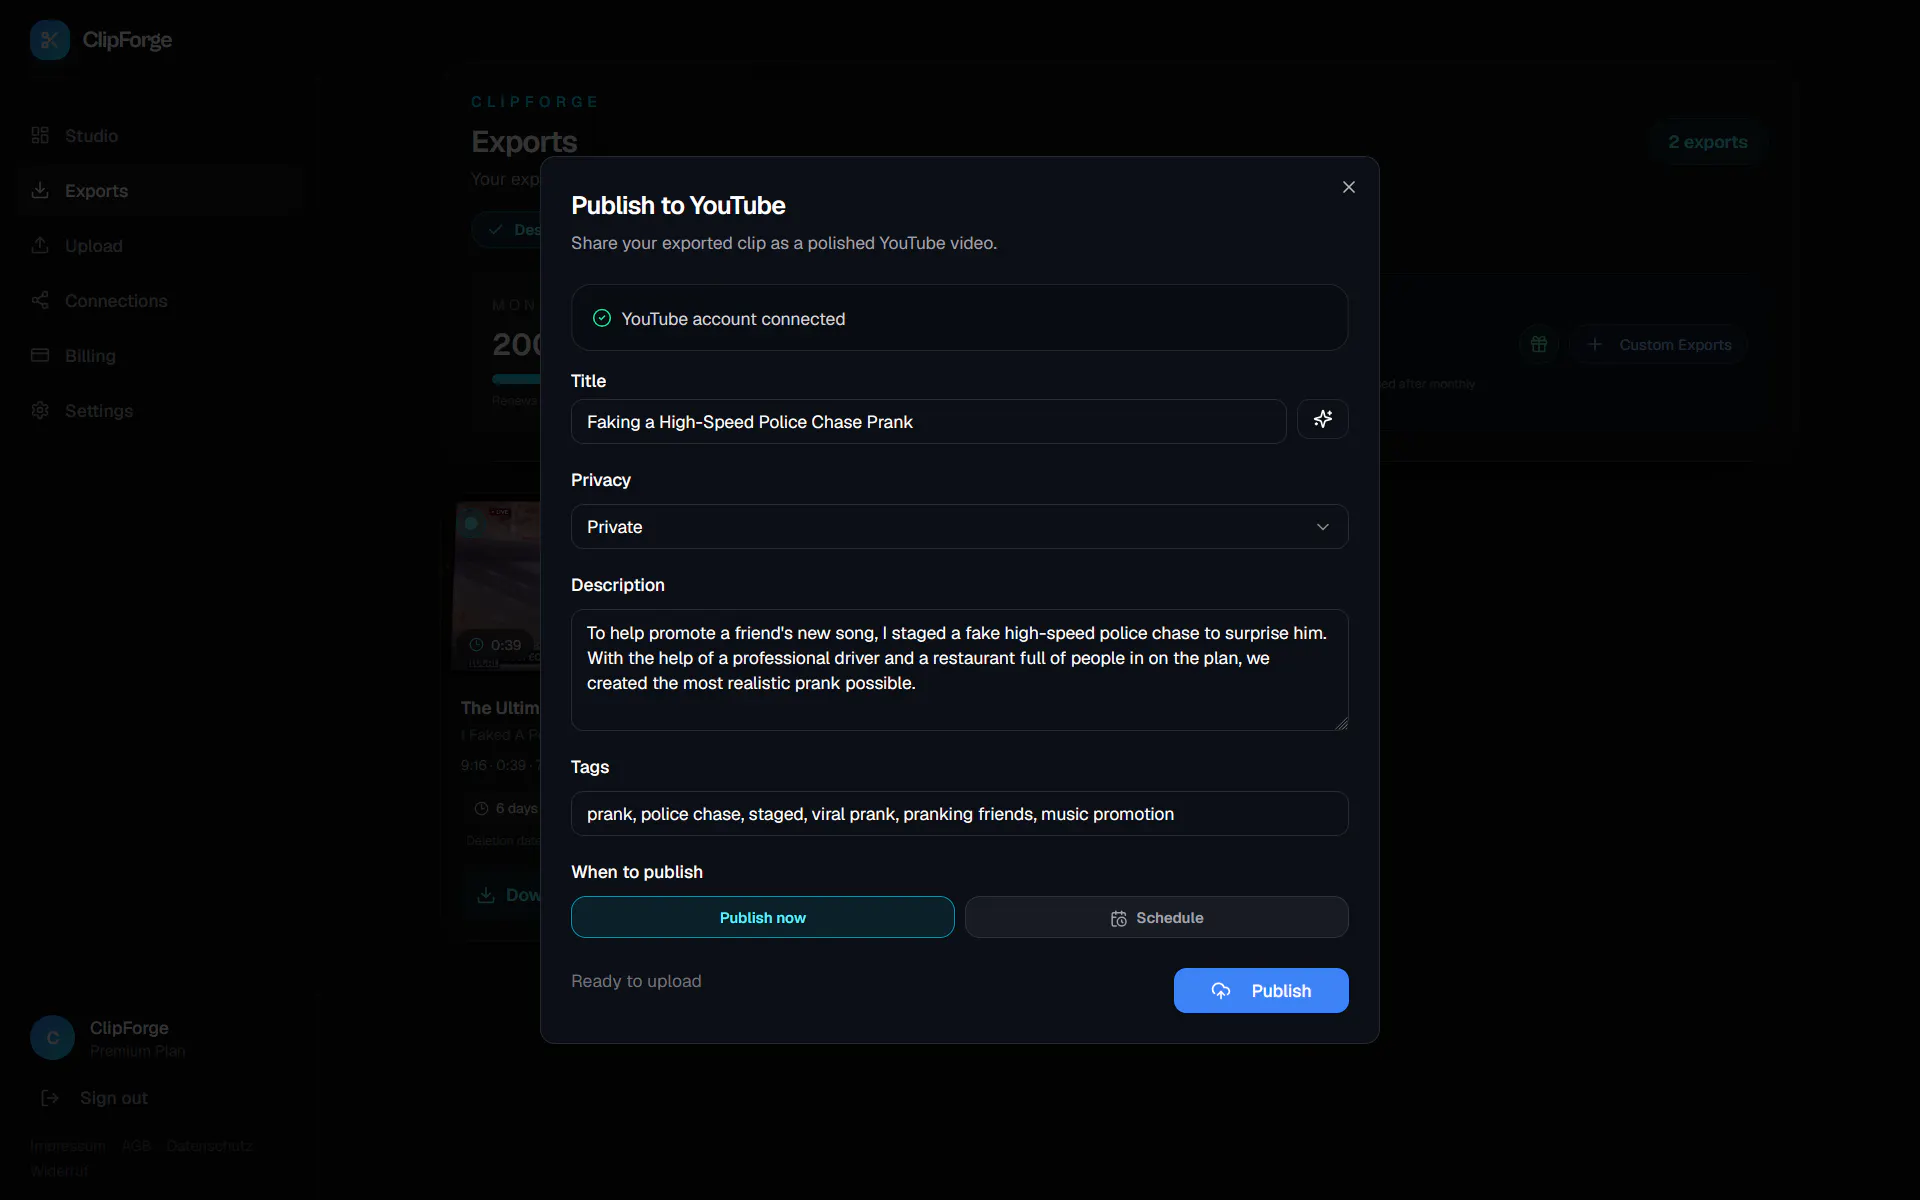
Task: Click the export video thumbnail behind dialog
Action: [x=497, y=585]
